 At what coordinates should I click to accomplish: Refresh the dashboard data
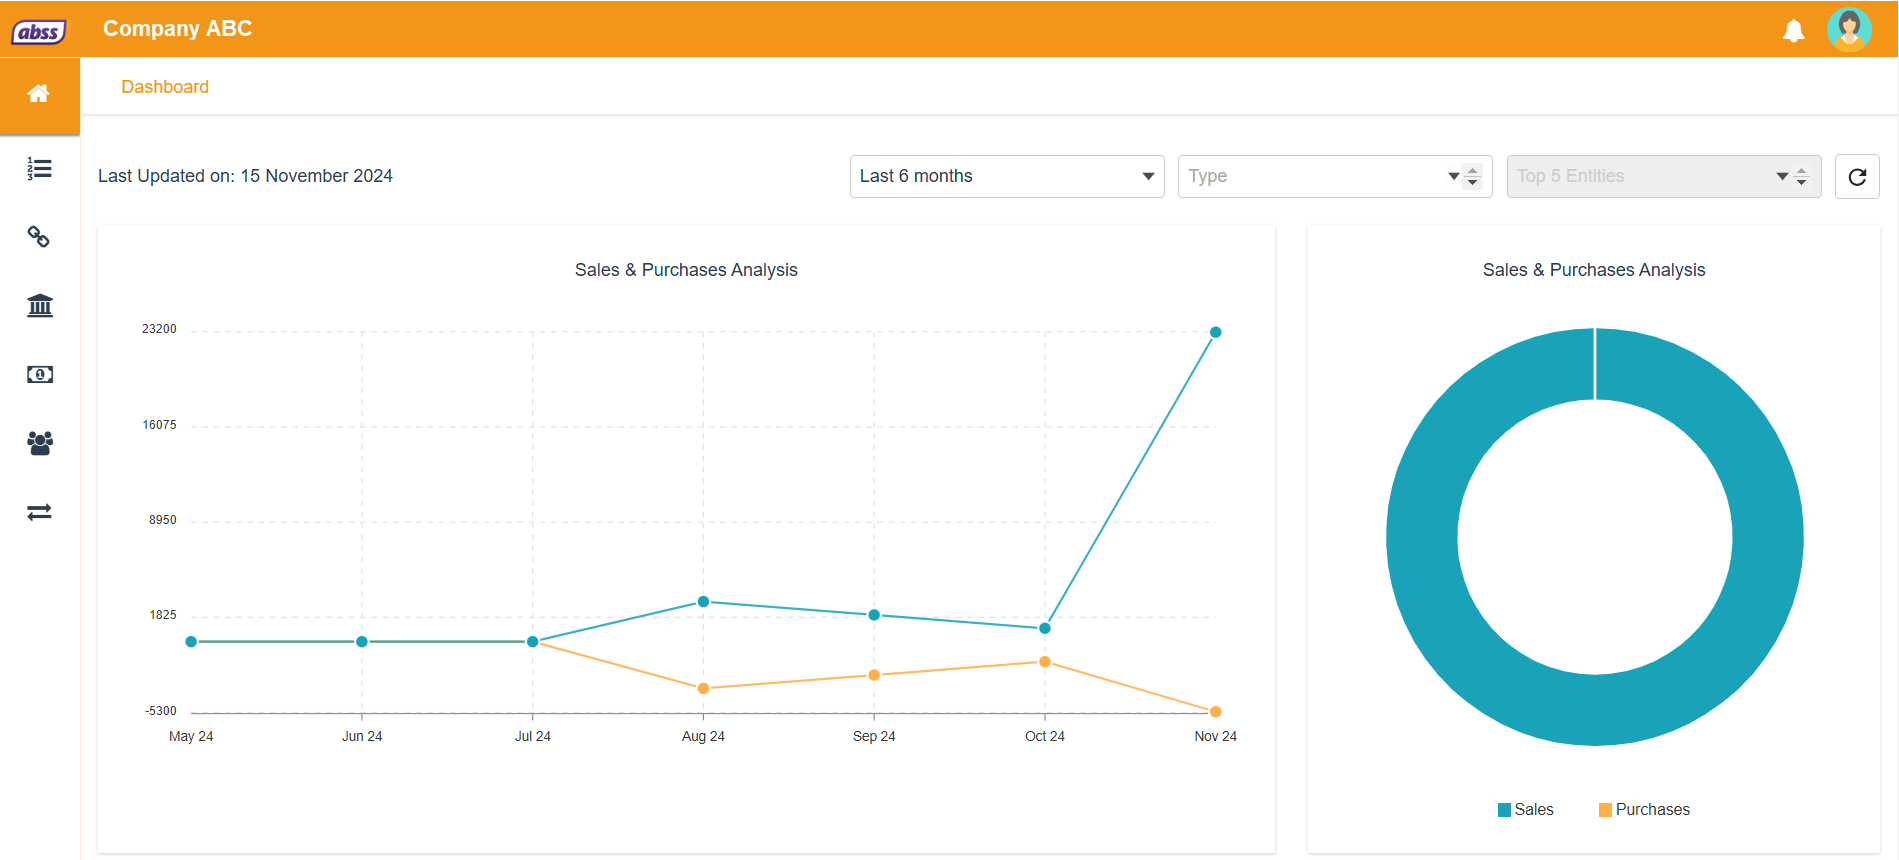(x=1857, y=177)
